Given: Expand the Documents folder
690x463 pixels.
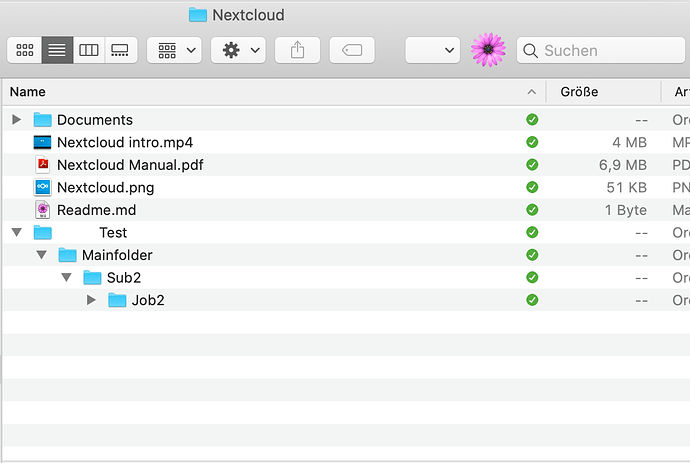Looking at the screenshot, I should [x=17, y=119].
